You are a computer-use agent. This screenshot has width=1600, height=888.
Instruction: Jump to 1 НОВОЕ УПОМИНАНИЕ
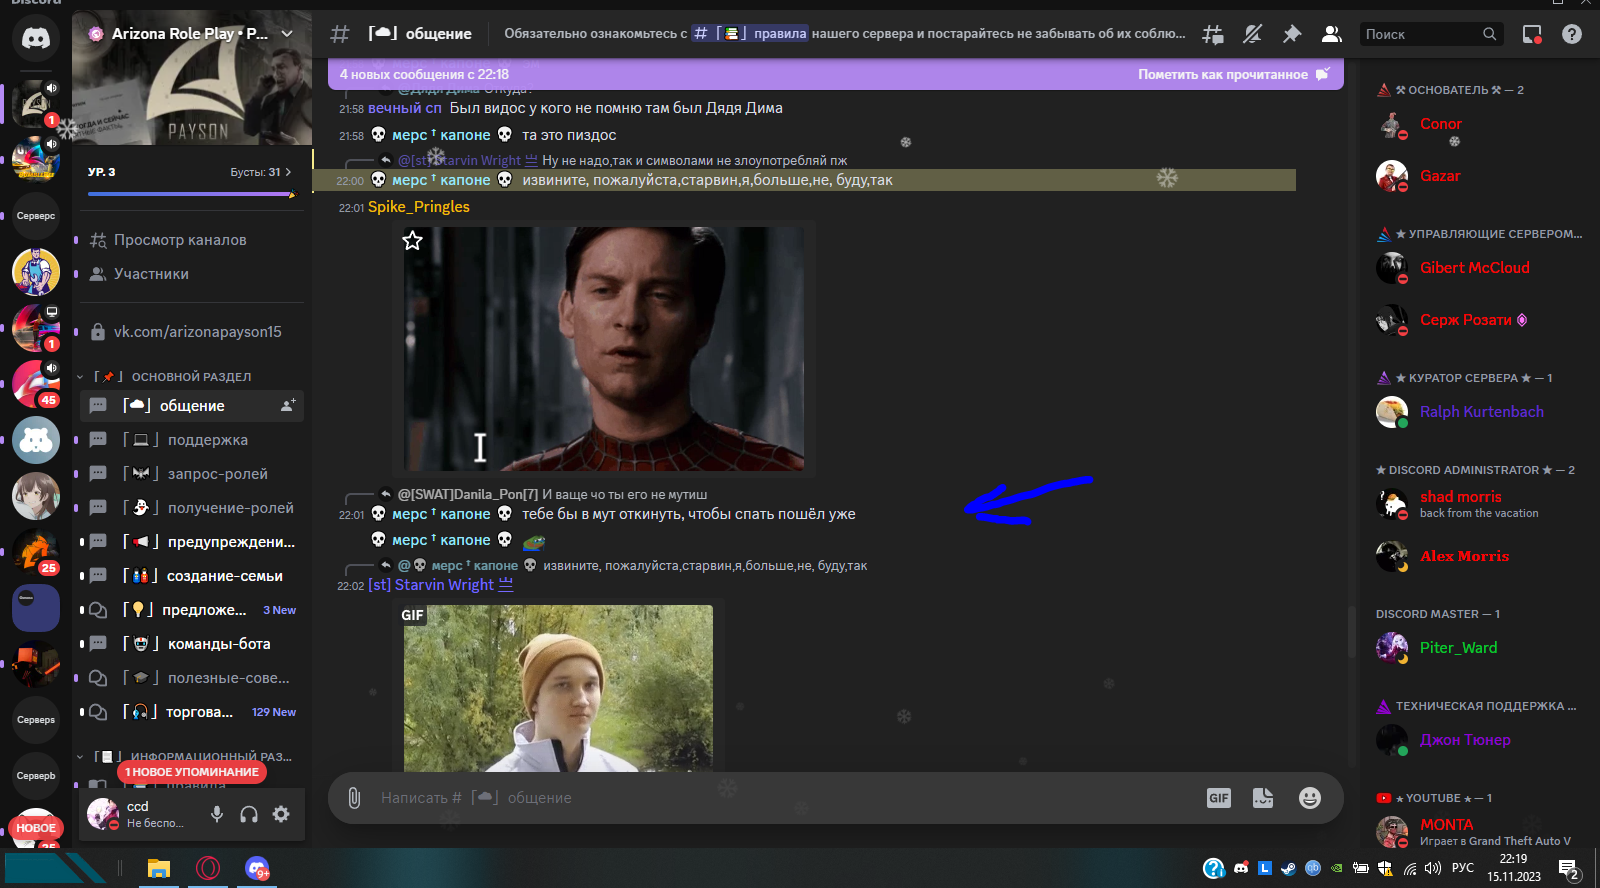pos(192,772)
